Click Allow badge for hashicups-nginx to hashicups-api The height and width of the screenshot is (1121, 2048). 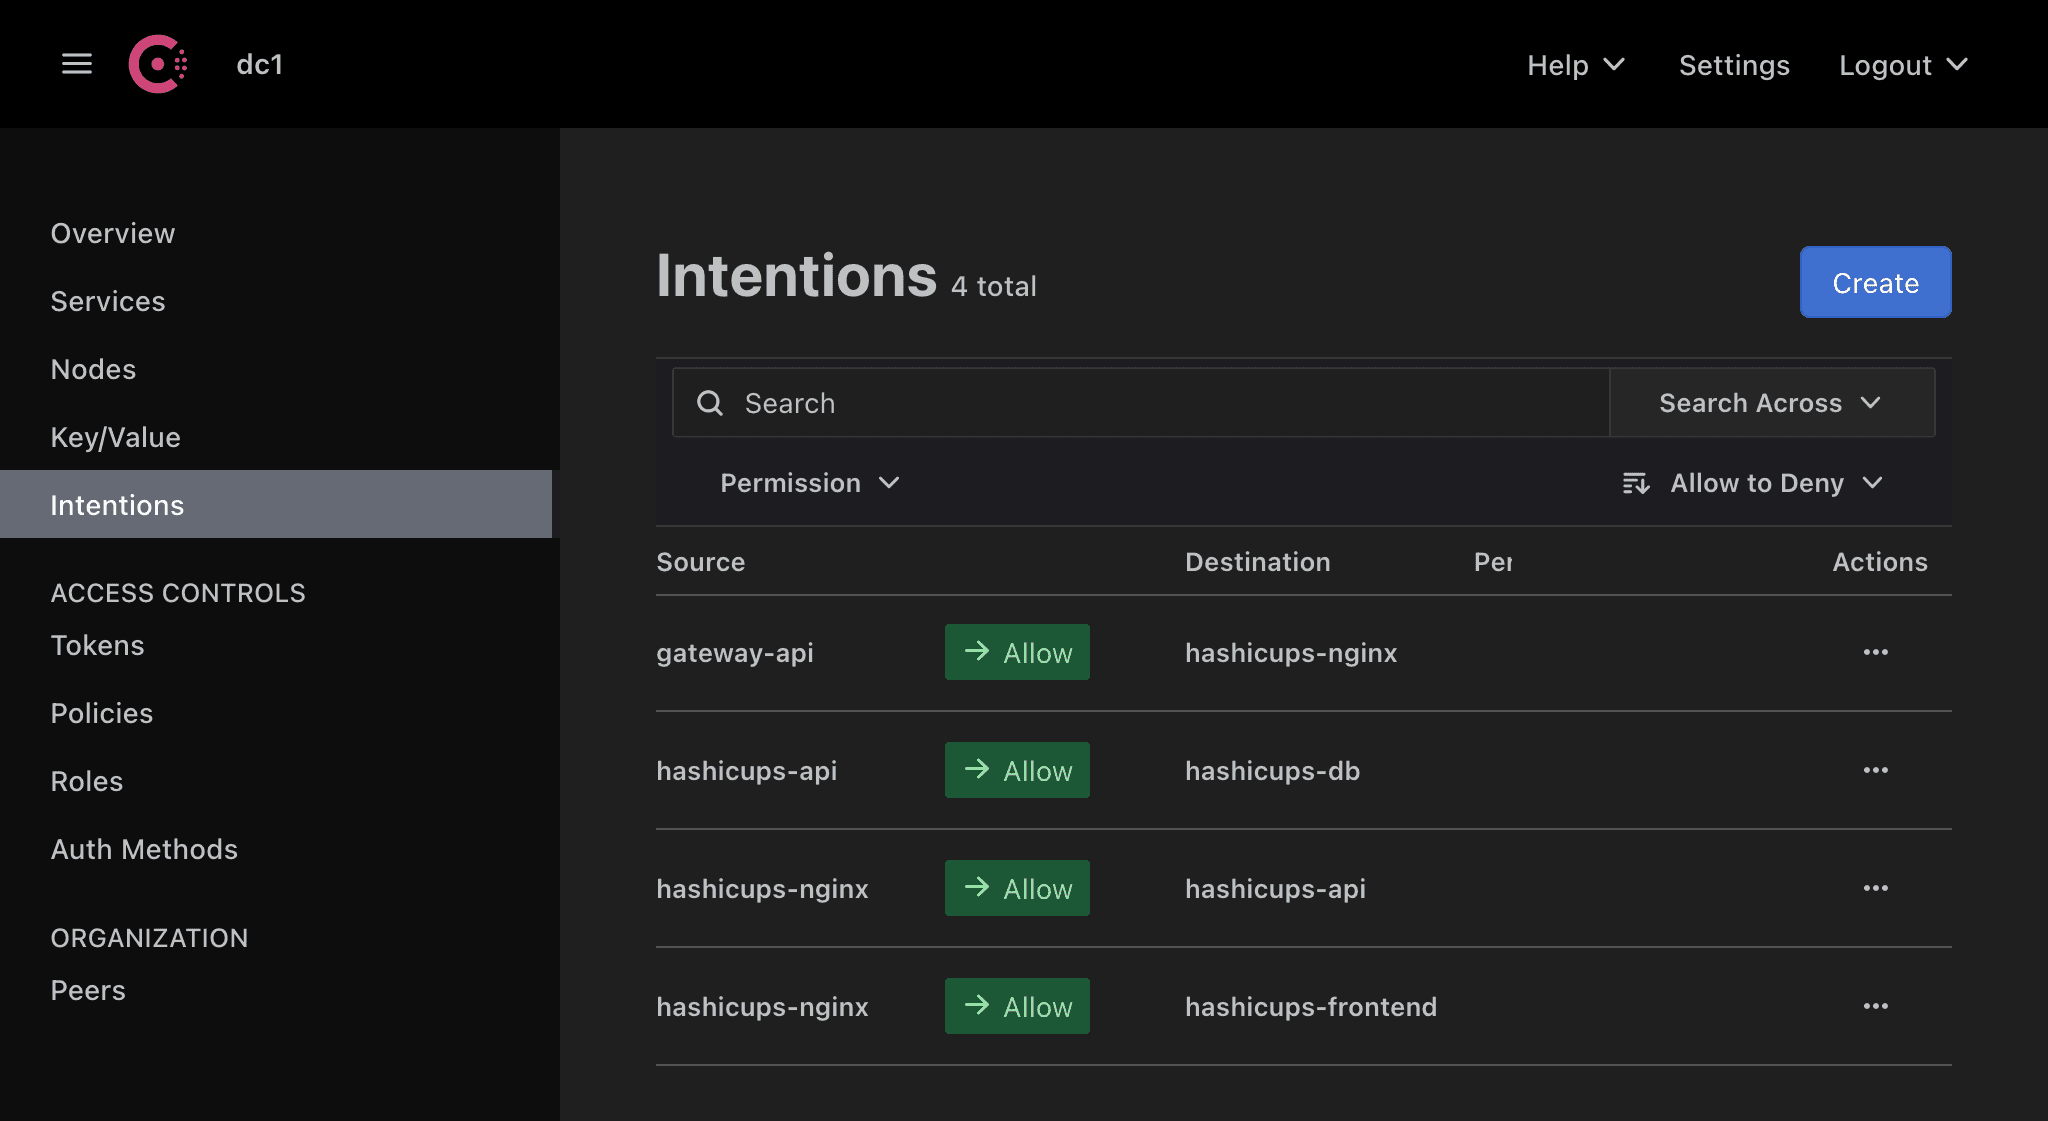pos(1017,888)
